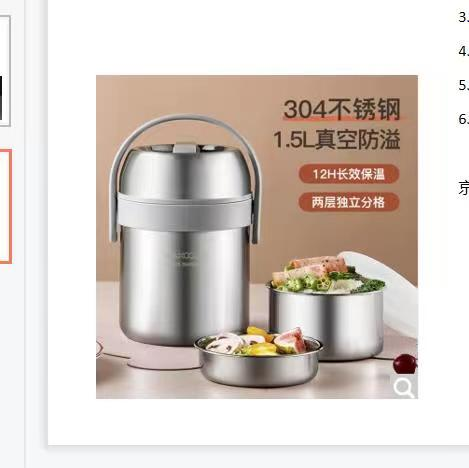Screen dimensions: 469x468
Task: Click the red fruit in the image corner
Action: pyautogui.click(x=405, y=363)
